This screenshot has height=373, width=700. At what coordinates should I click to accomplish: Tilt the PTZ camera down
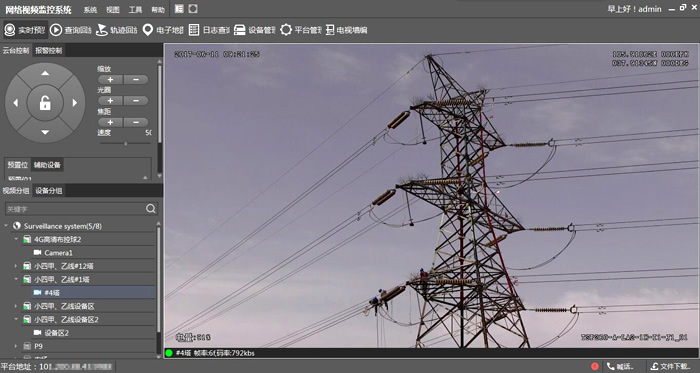(45, 132)
